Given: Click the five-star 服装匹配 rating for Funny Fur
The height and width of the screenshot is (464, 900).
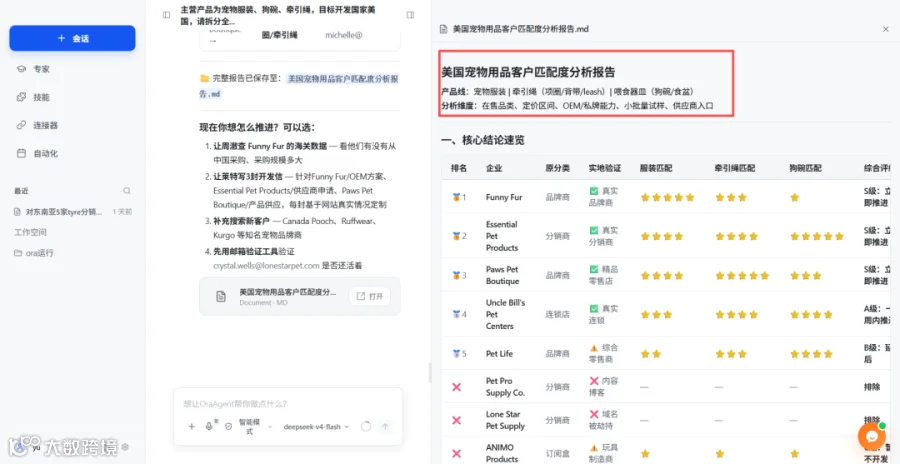Looking at the screenshot, I should pos(668,197).
